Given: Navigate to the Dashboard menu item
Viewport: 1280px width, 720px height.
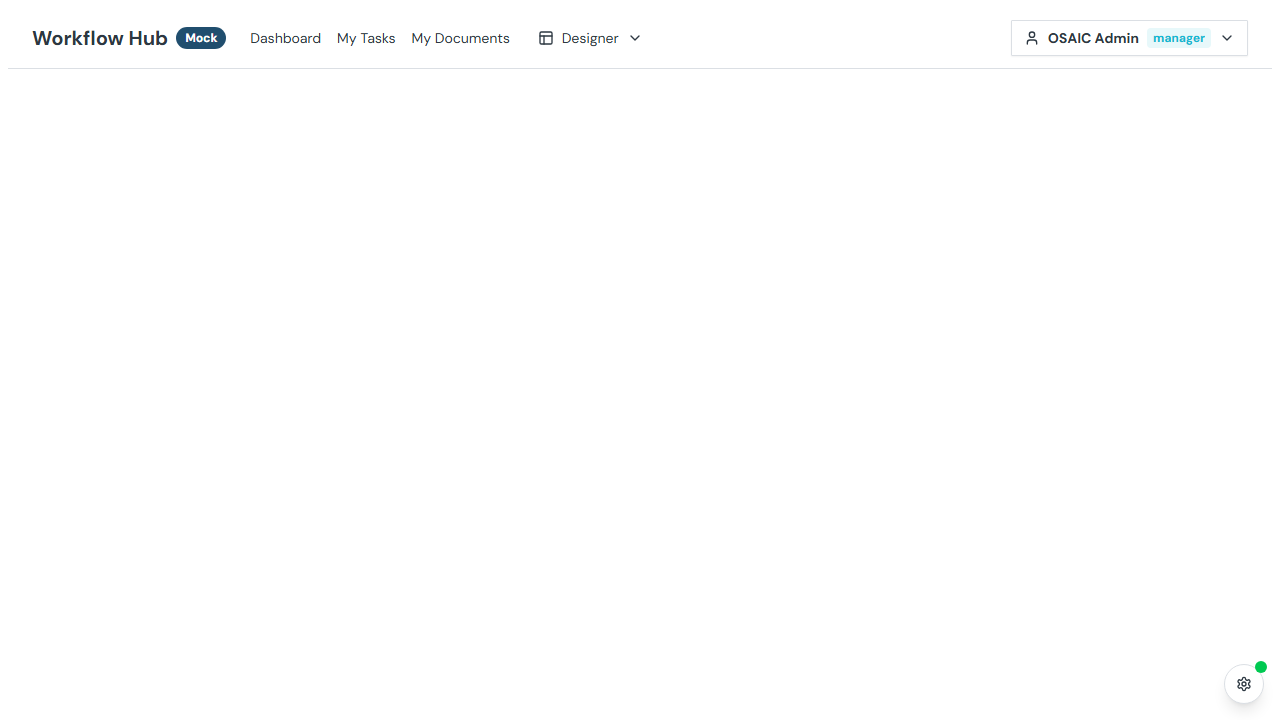Looking at the screenshot, I should tap(285, 37).
